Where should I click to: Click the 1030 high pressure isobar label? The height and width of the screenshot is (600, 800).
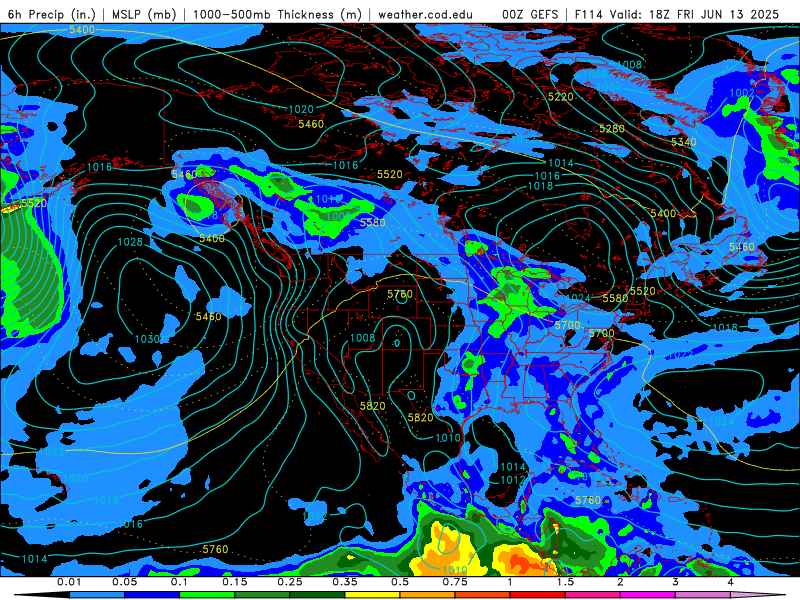click(147, 339)
